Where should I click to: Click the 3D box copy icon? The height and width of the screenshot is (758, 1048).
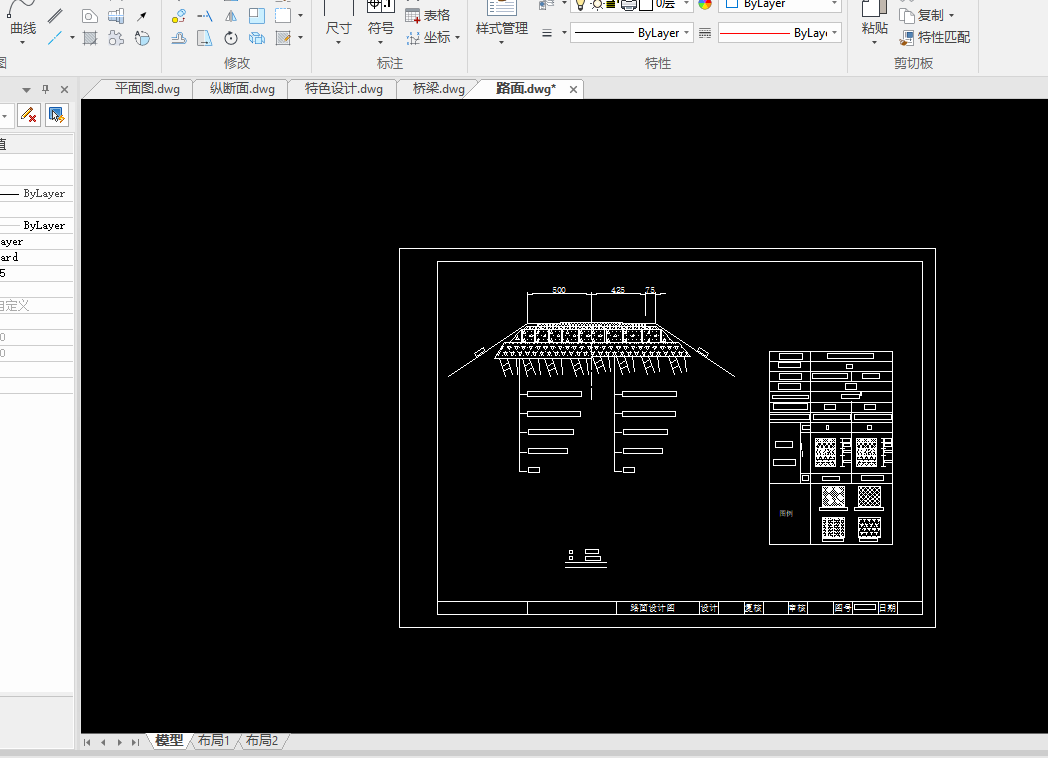tap(257, 38)
